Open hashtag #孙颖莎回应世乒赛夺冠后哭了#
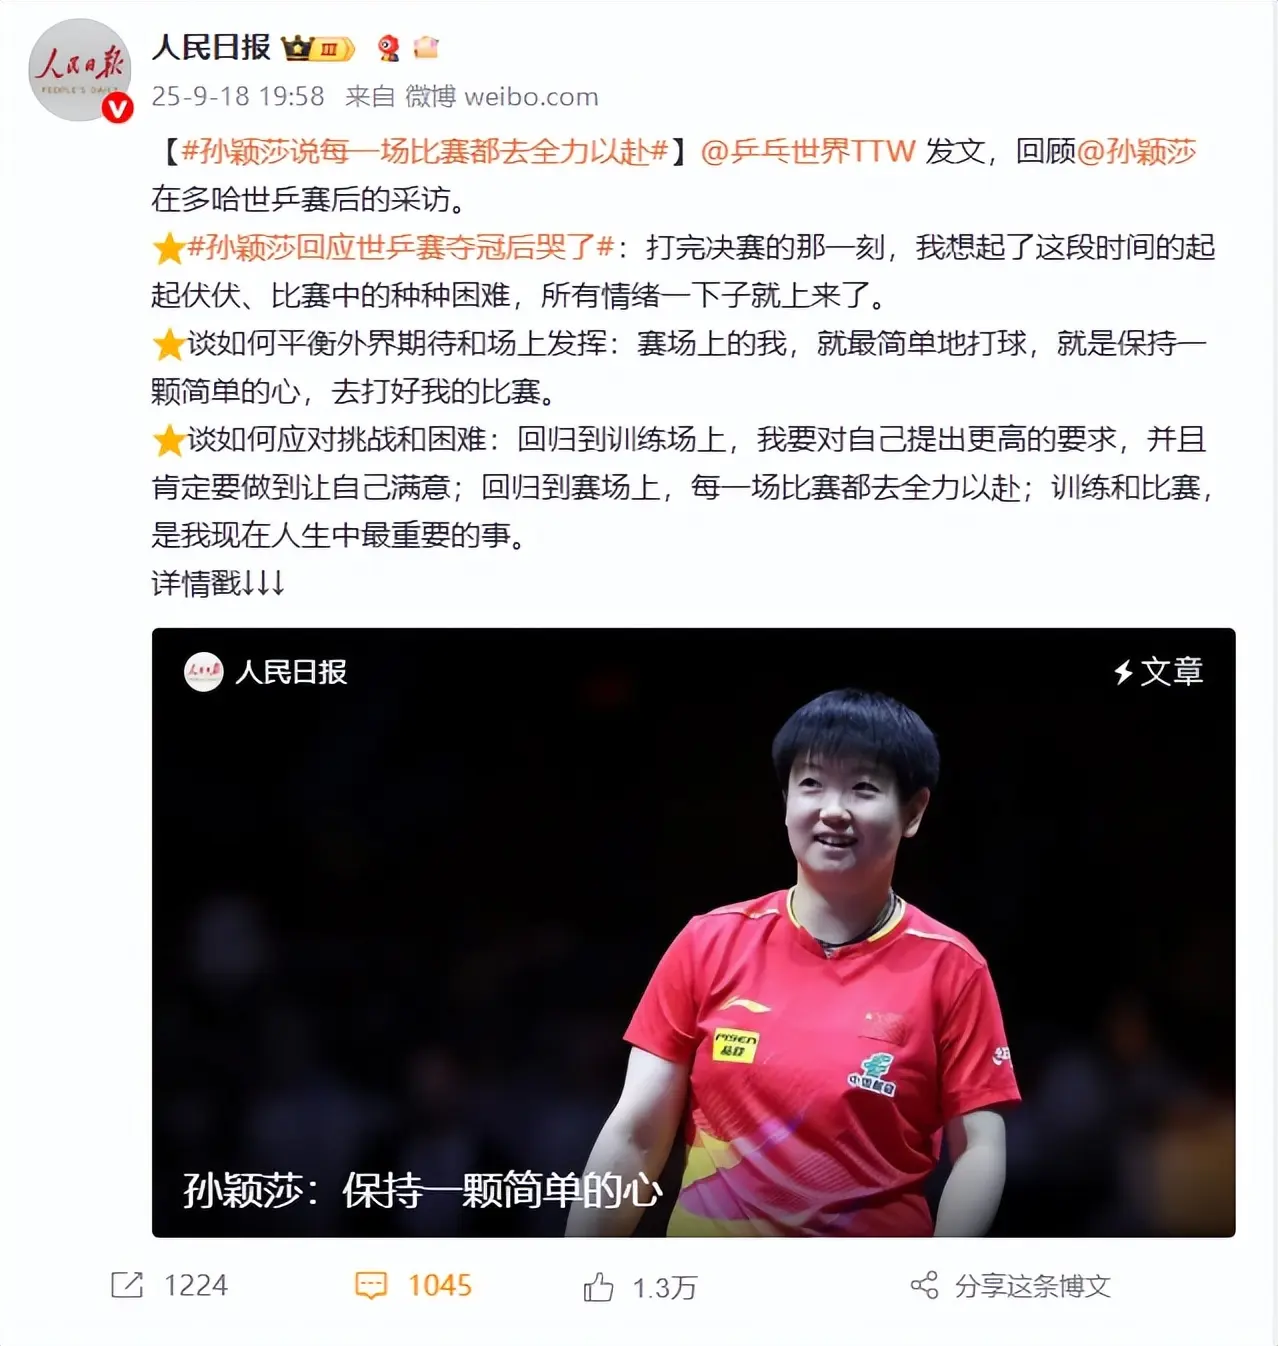The height and width of the screenshot is (1346, 1278). [400, 247]
